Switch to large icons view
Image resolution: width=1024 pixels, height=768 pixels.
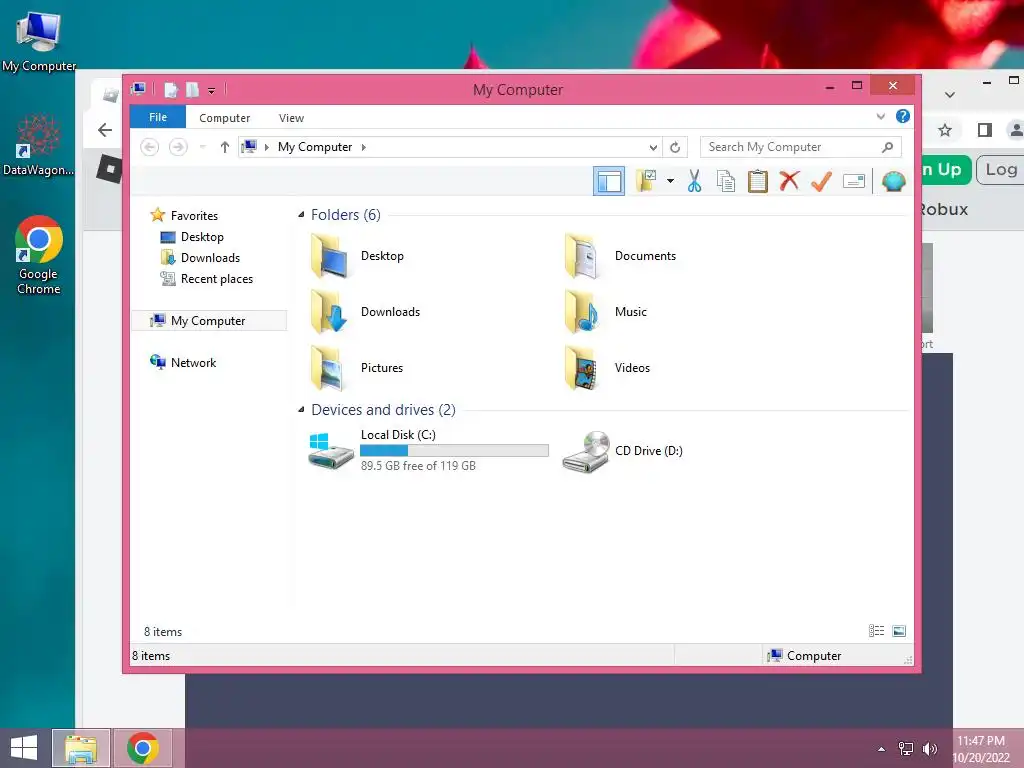899,631
